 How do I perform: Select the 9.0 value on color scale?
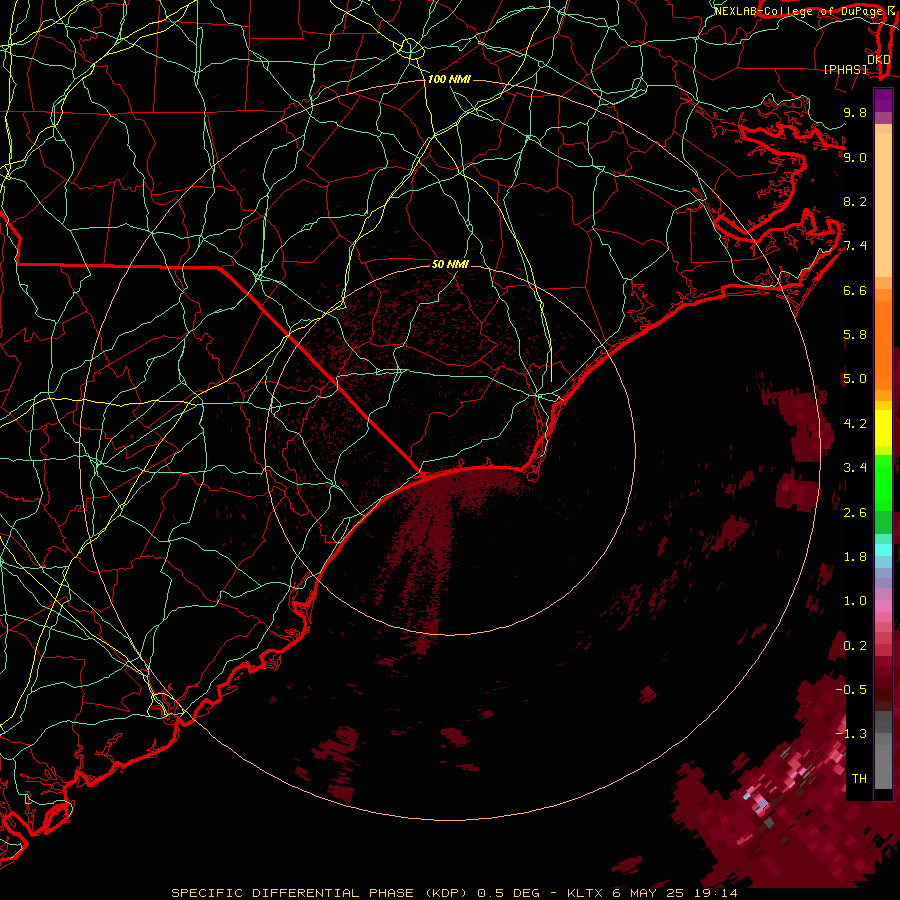coord(855,157)
